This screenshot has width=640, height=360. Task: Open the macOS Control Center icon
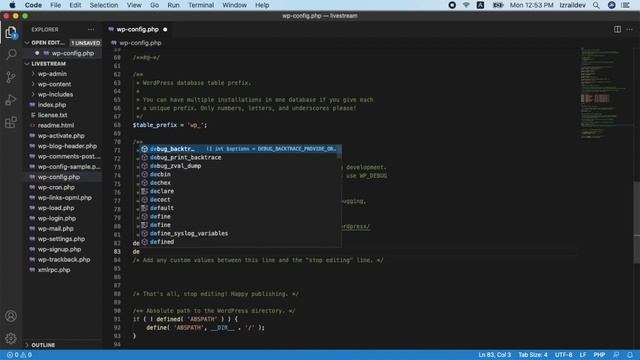point(625,5)
